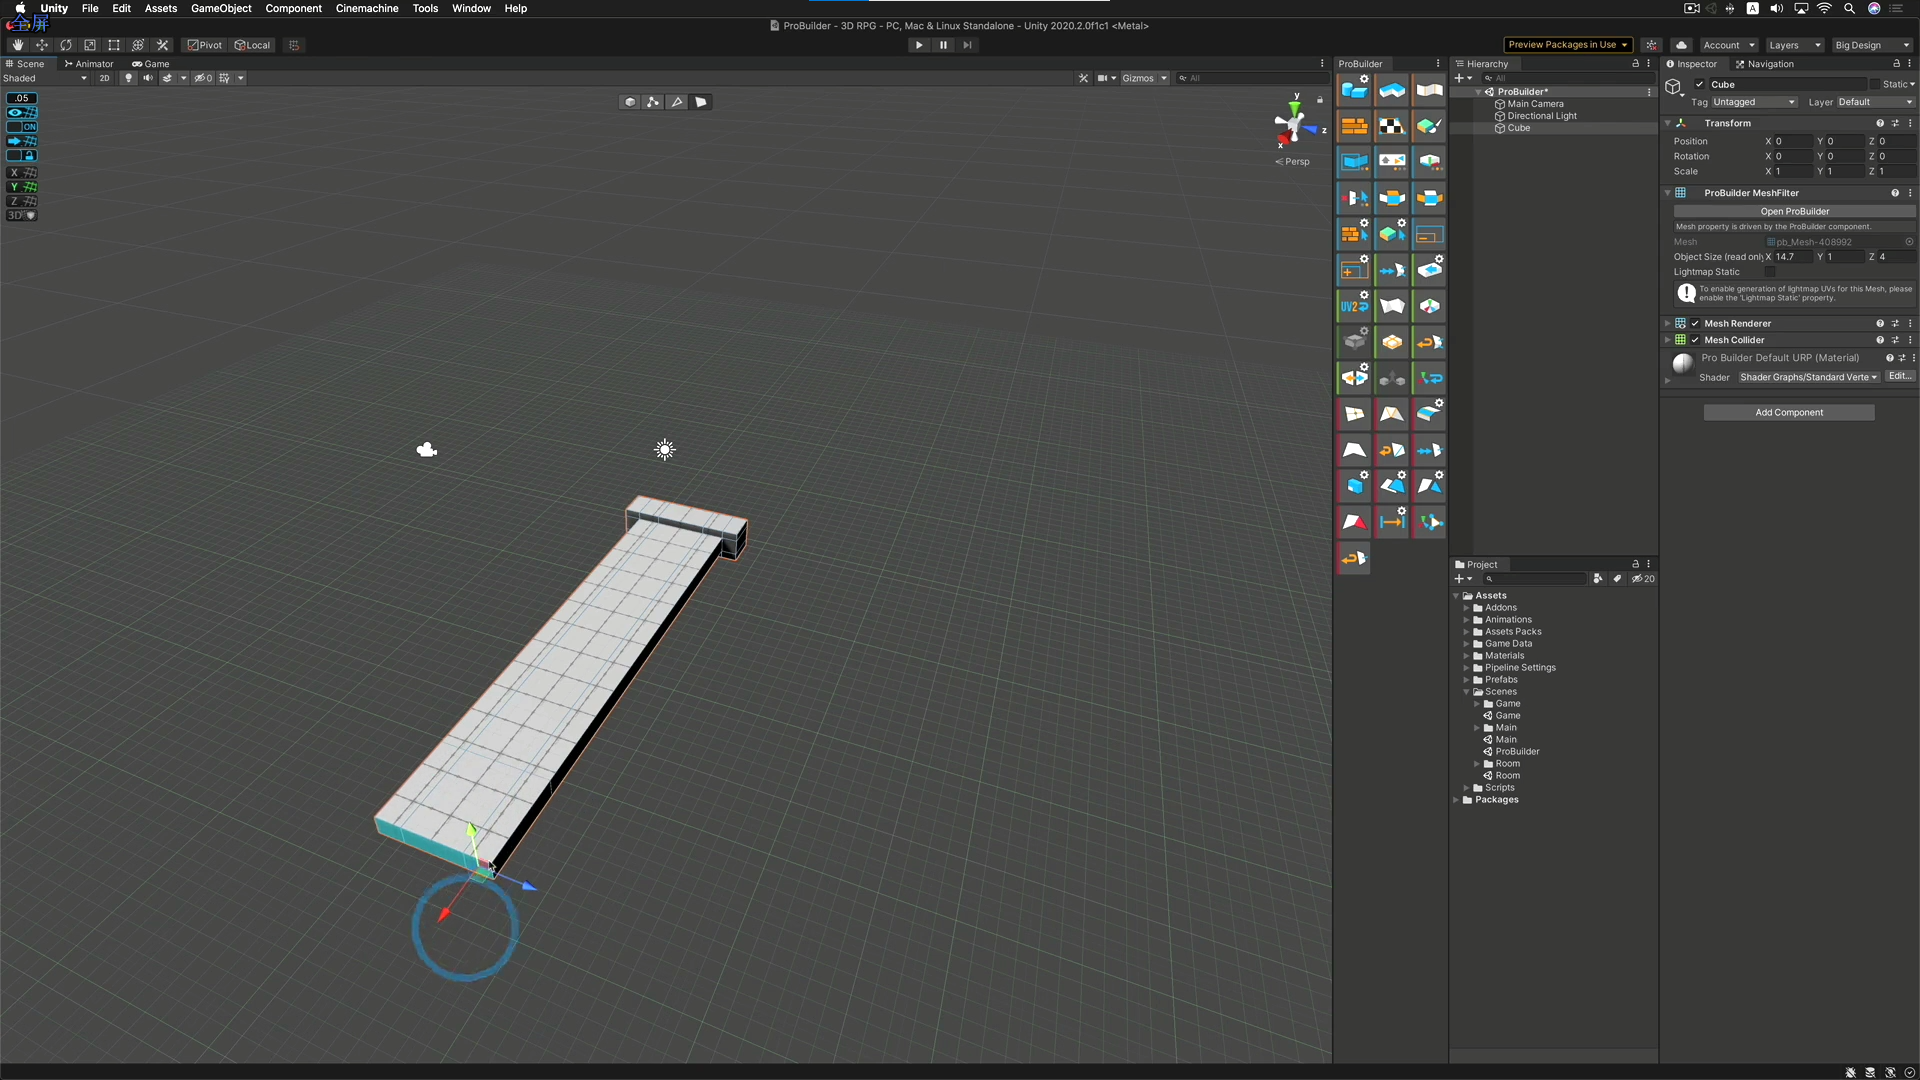Select the Directional Light in the Hierarchy

1543,116
